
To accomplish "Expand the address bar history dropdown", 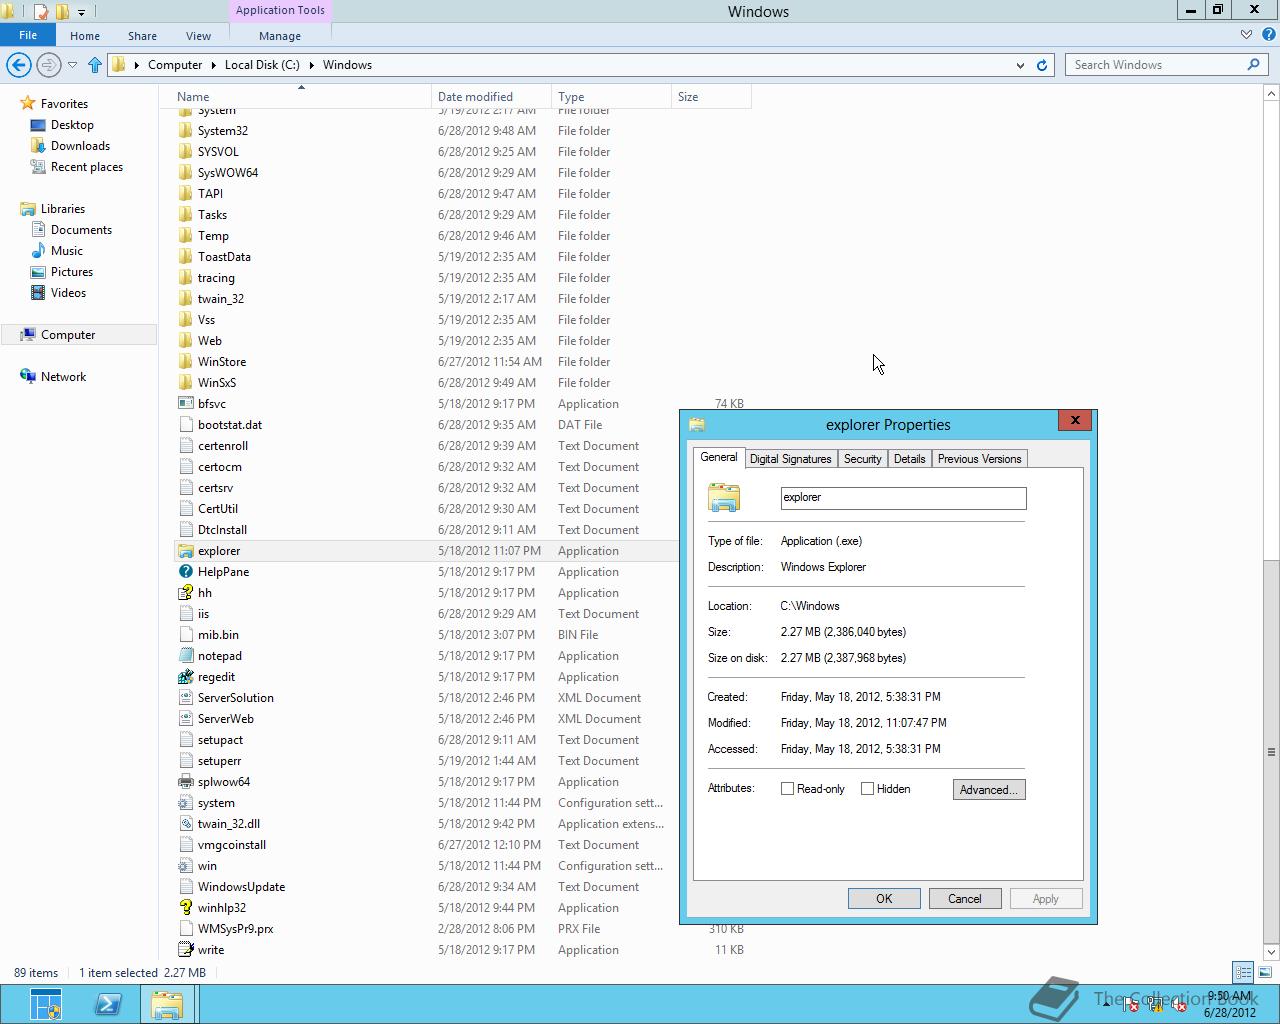I will pyautogui.click(x=1020, y=65).
